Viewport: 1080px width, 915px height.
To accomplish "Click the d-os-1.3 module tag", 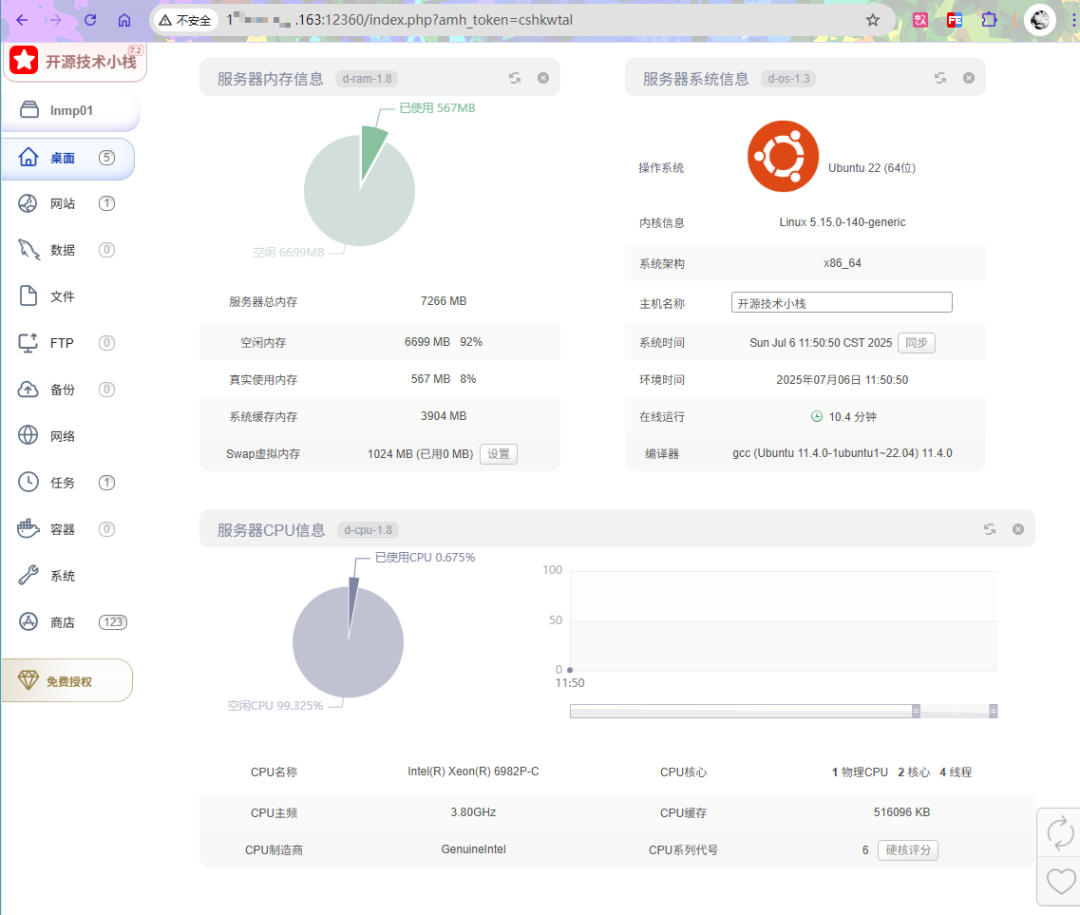I will (789, 79).
